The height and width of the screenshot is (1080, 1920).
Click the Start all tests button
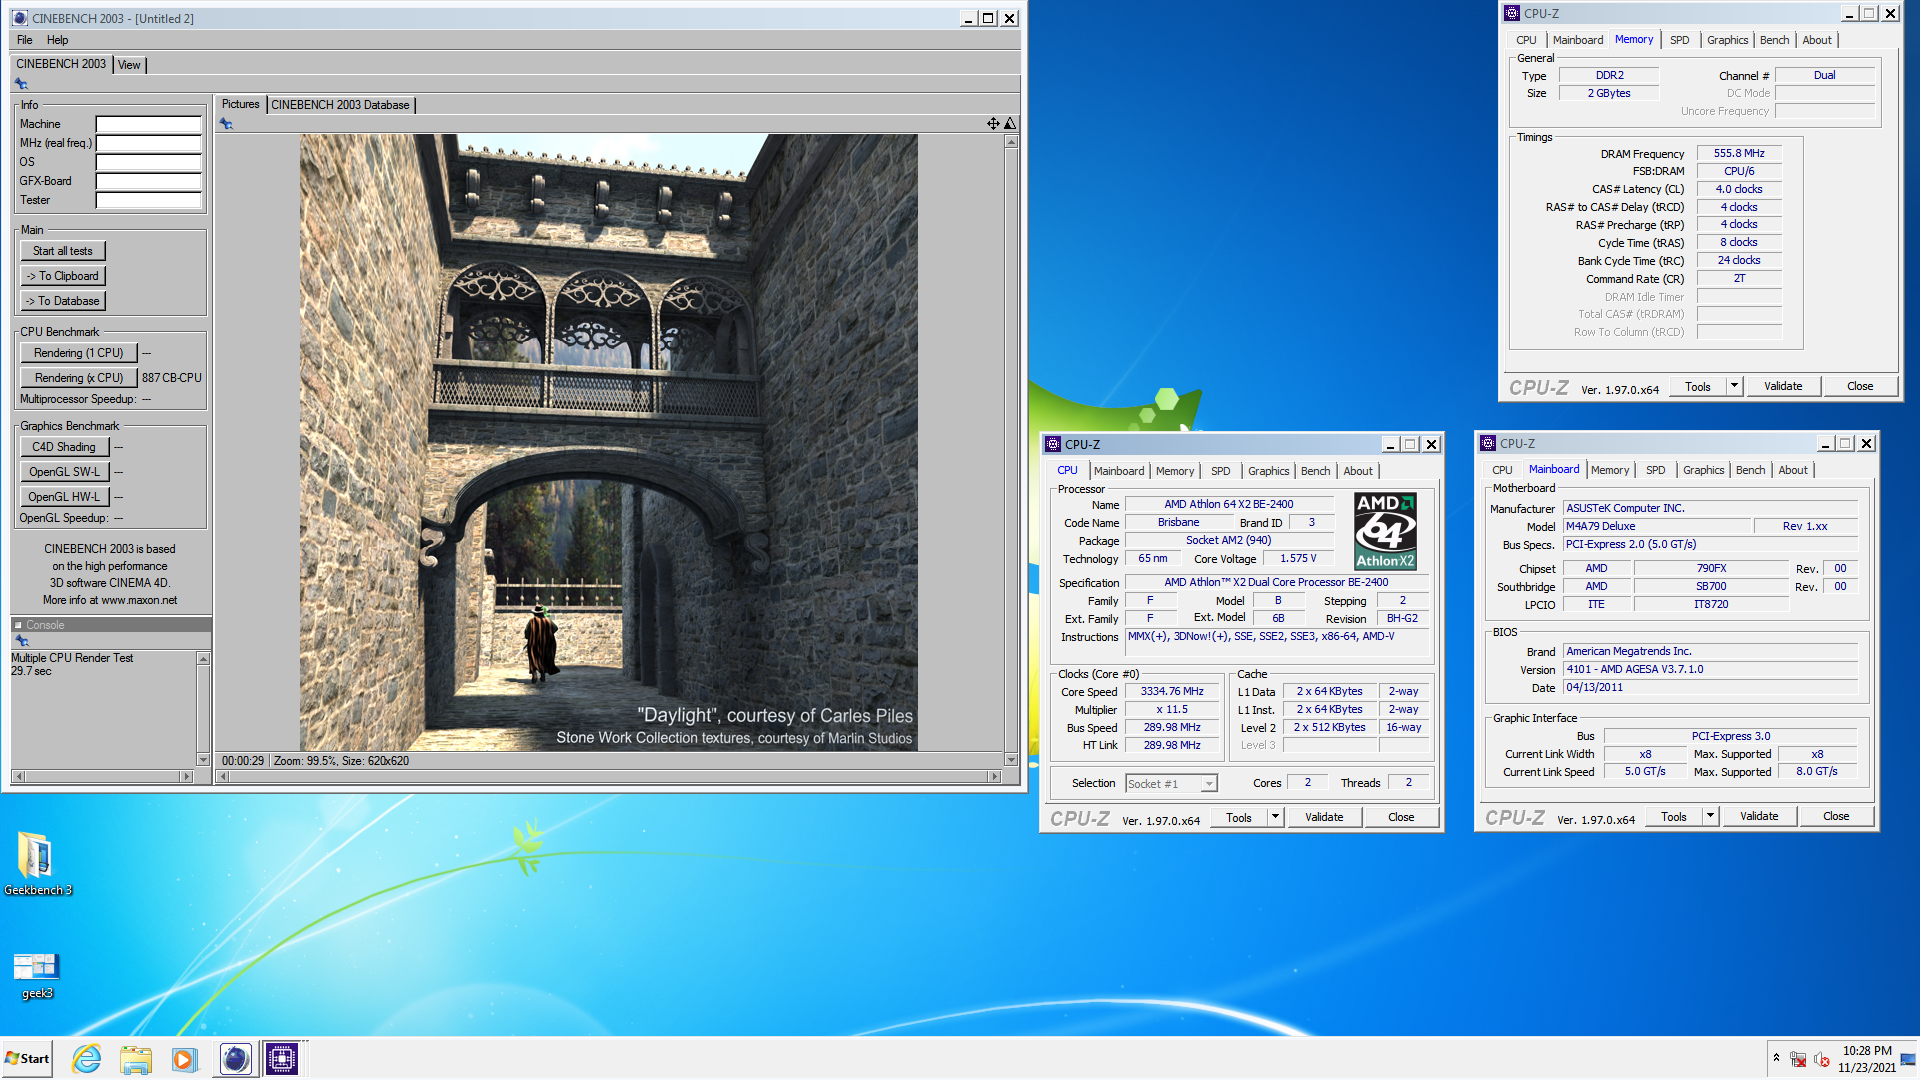click(x=63, y=251)
